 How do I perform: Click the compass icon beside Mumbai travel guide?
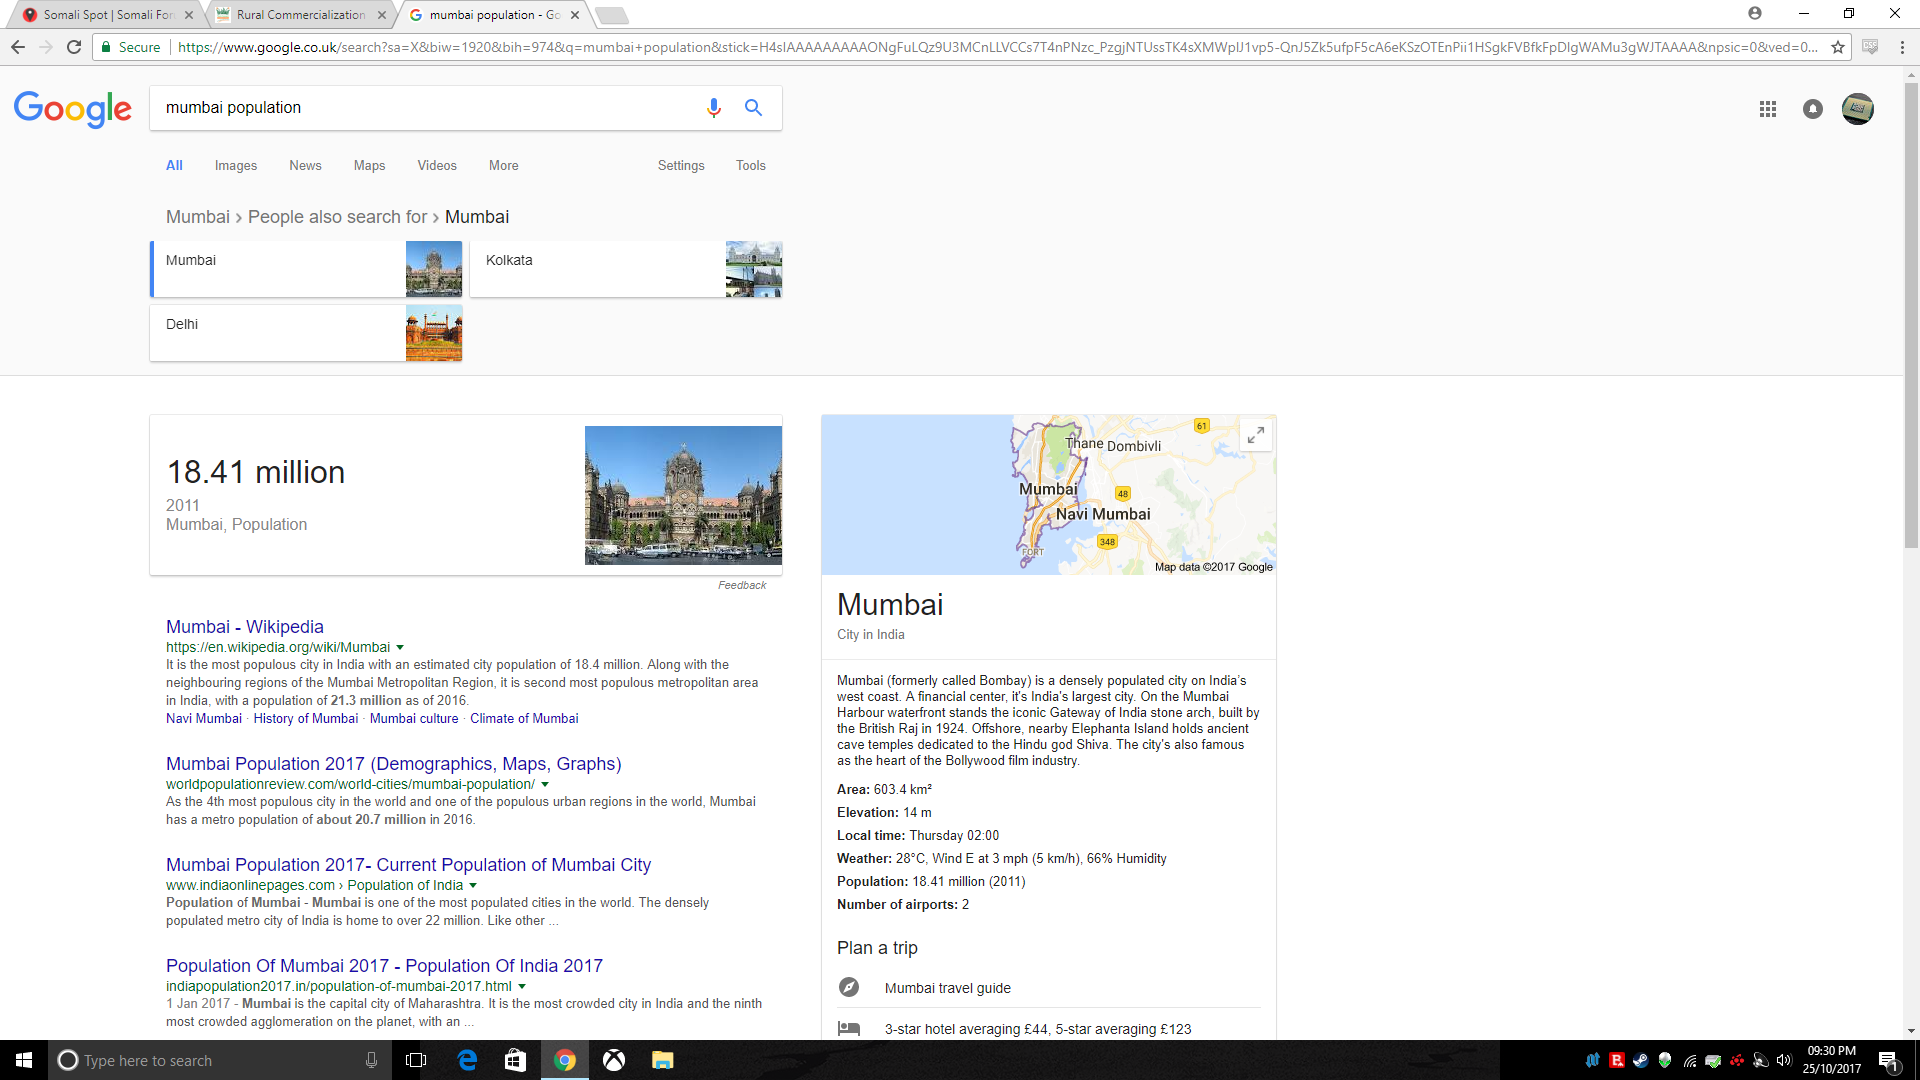click(x=849, y=987)
